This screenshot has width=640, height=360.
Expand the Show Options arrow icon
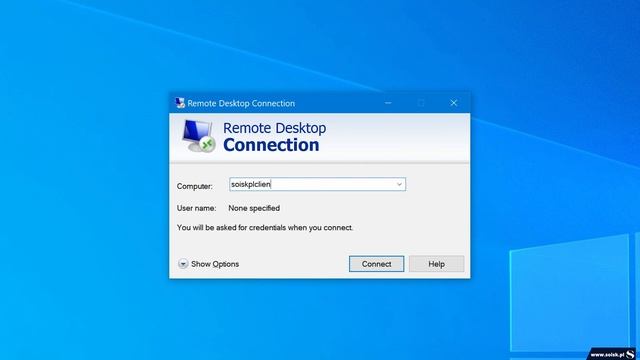(x=183, y=264)
